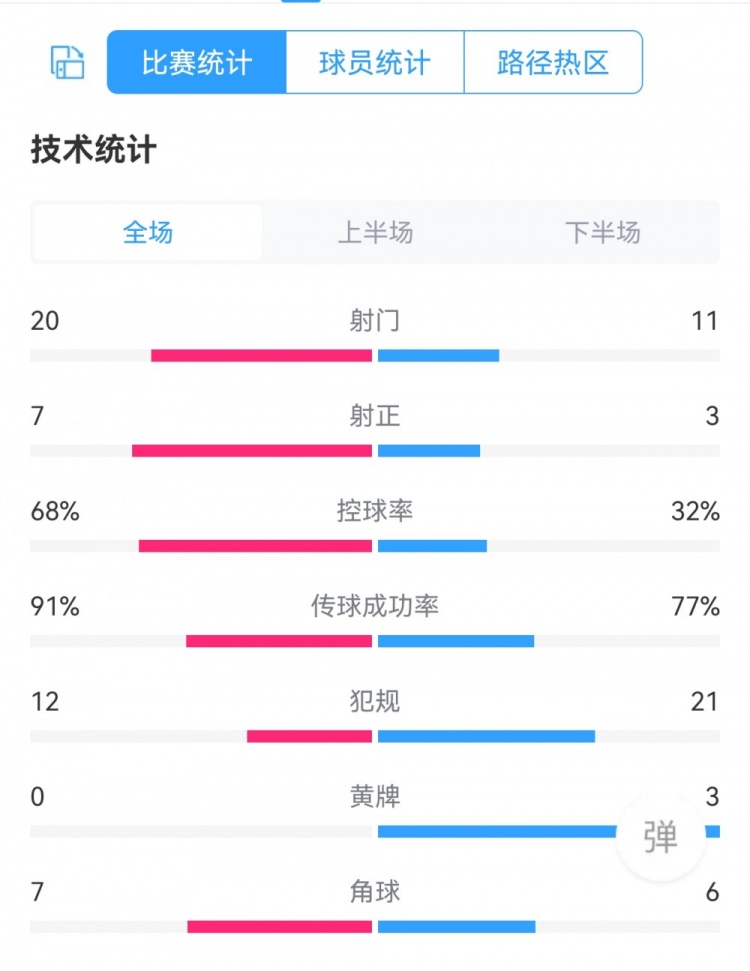
Task: Open the 路径热区 tab
Action: (x=553, y=63)
